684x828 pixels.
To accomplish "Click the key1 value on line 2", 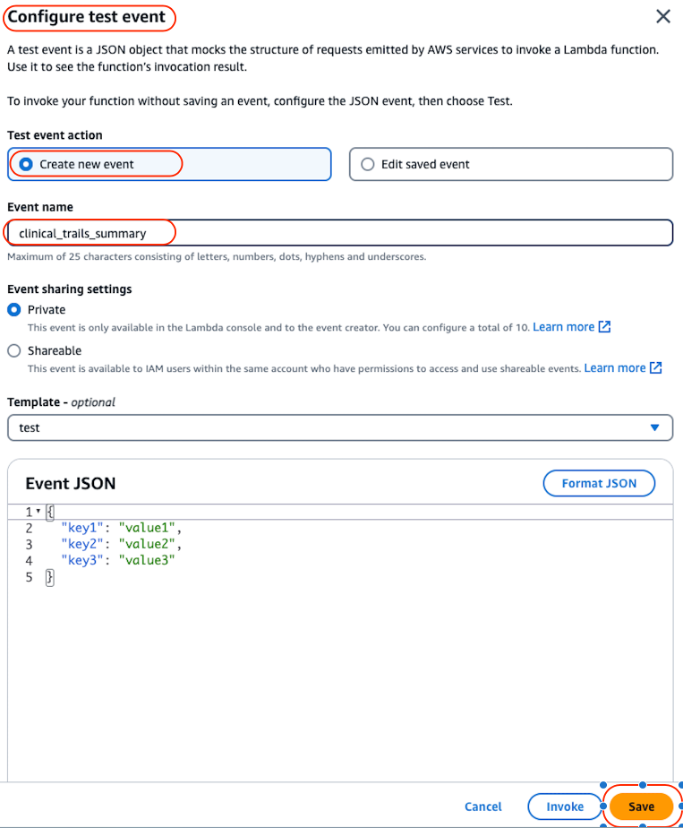I will point(148,527).
